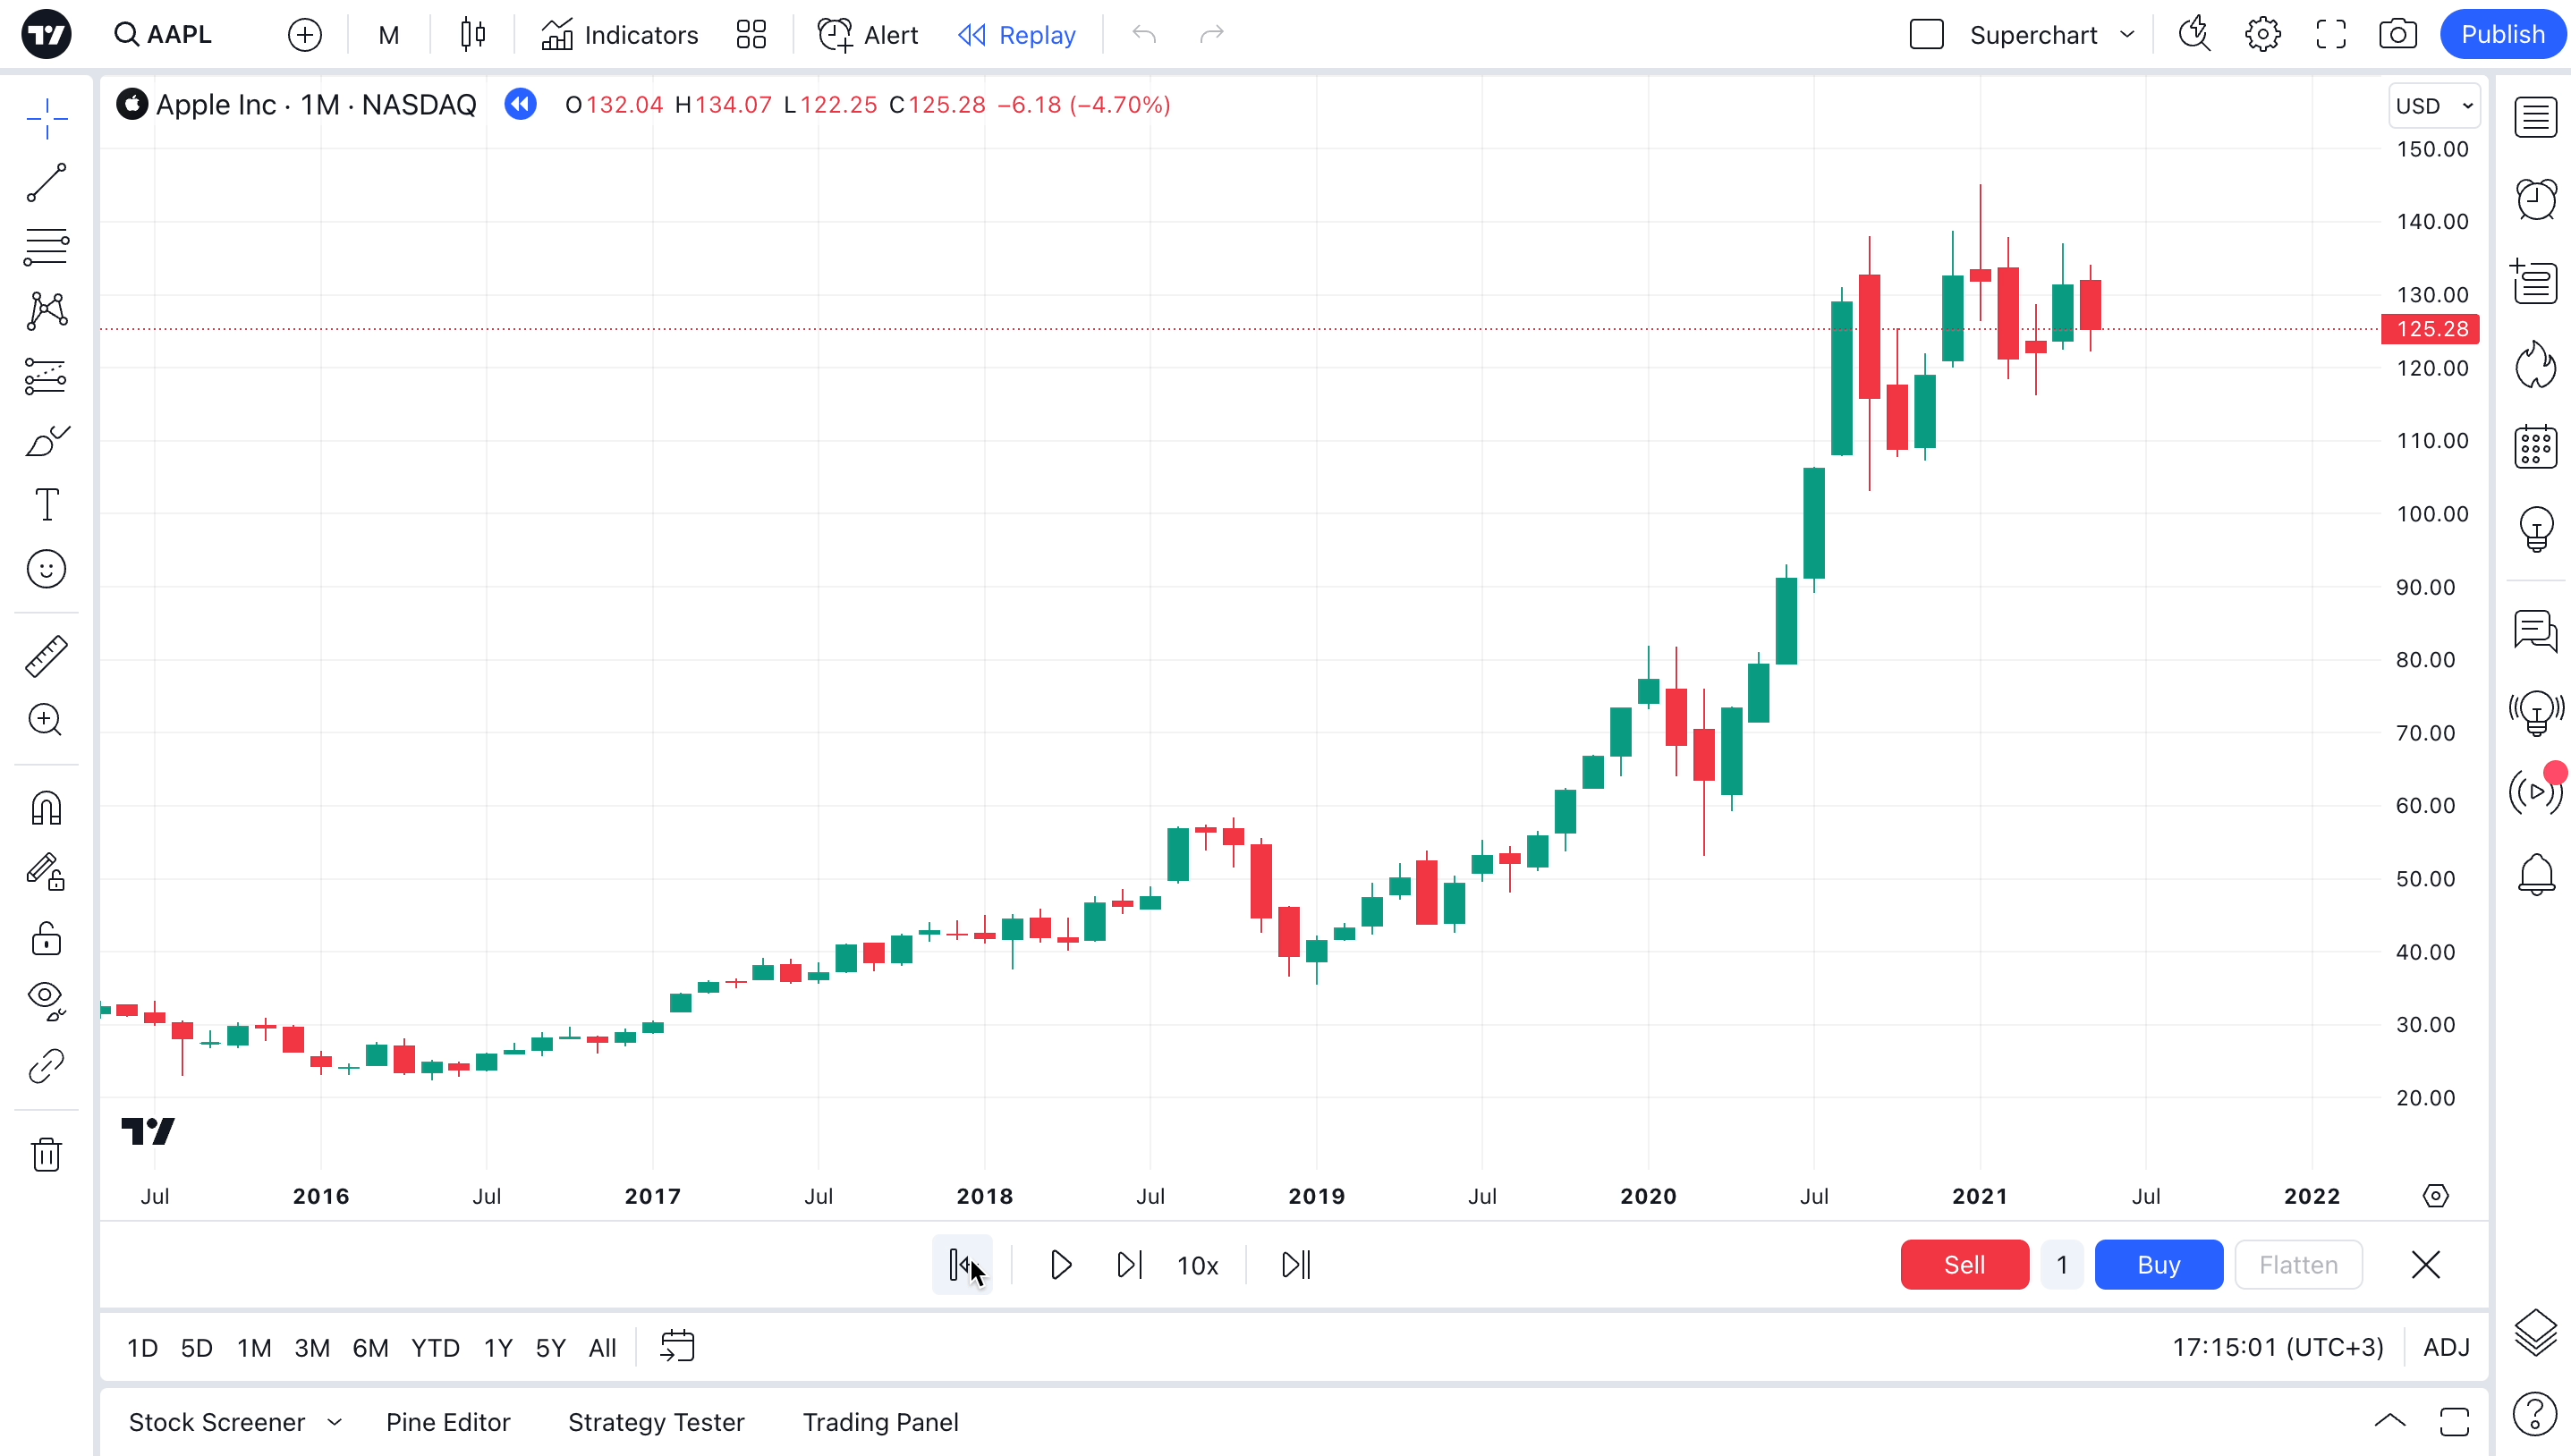This screenshot has height=1456, width=2571.
Task: Start replay with the play button
Action: coord(1061,1265)
